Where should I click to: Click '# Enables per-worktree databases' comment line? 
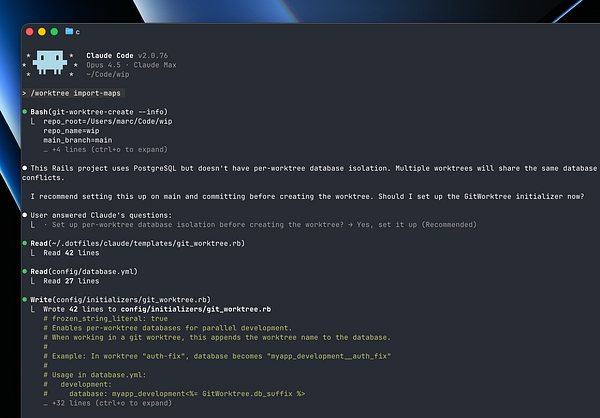click(168, 328)
